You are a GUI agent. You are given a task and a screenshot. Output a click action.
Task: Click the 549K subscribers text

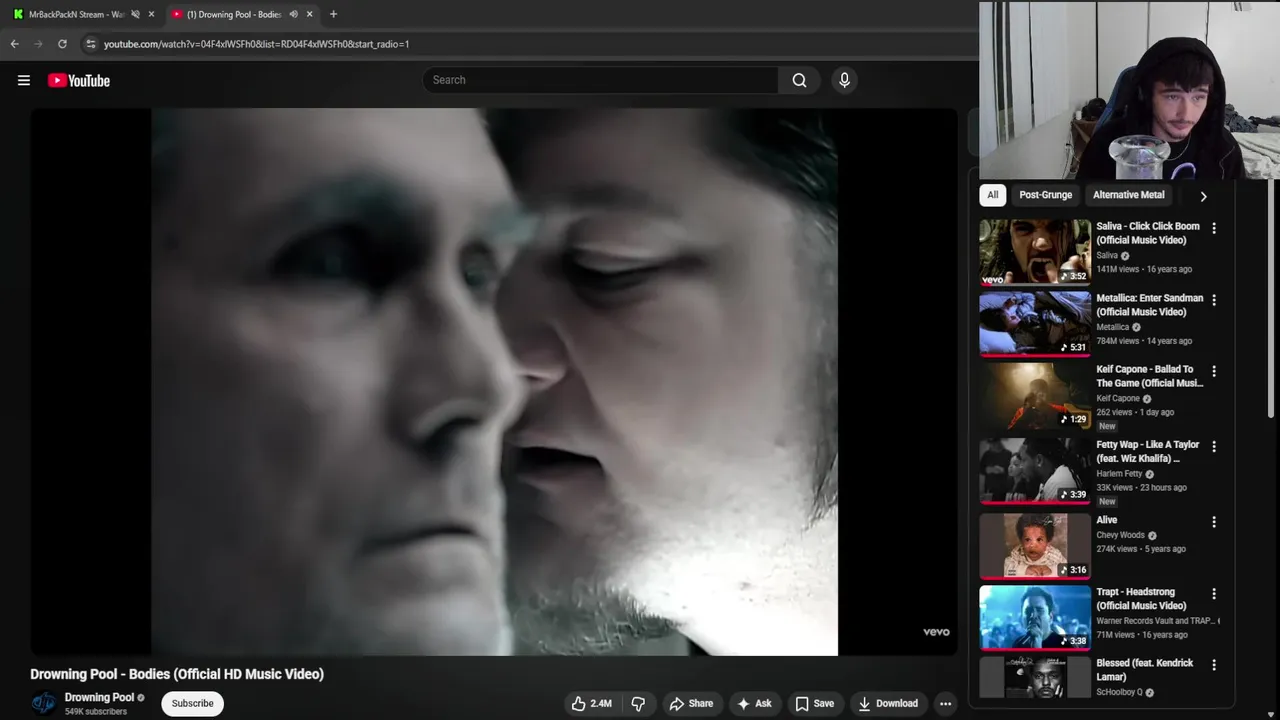coord(96,712)
